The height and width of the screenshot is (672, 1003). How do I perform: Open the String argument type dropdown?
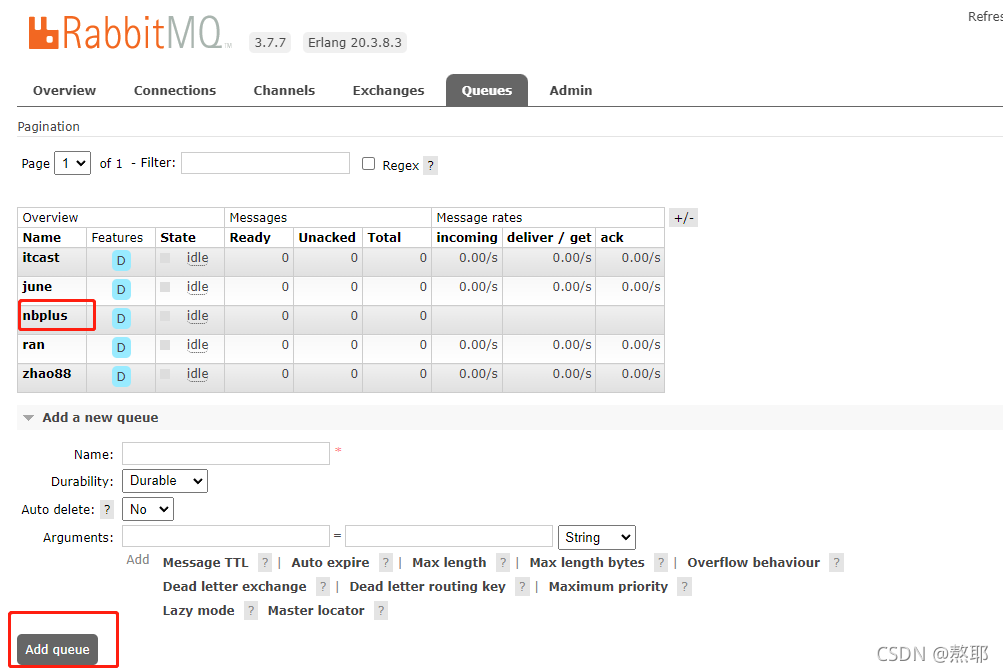pyautogui.click(x=596, y=537)
